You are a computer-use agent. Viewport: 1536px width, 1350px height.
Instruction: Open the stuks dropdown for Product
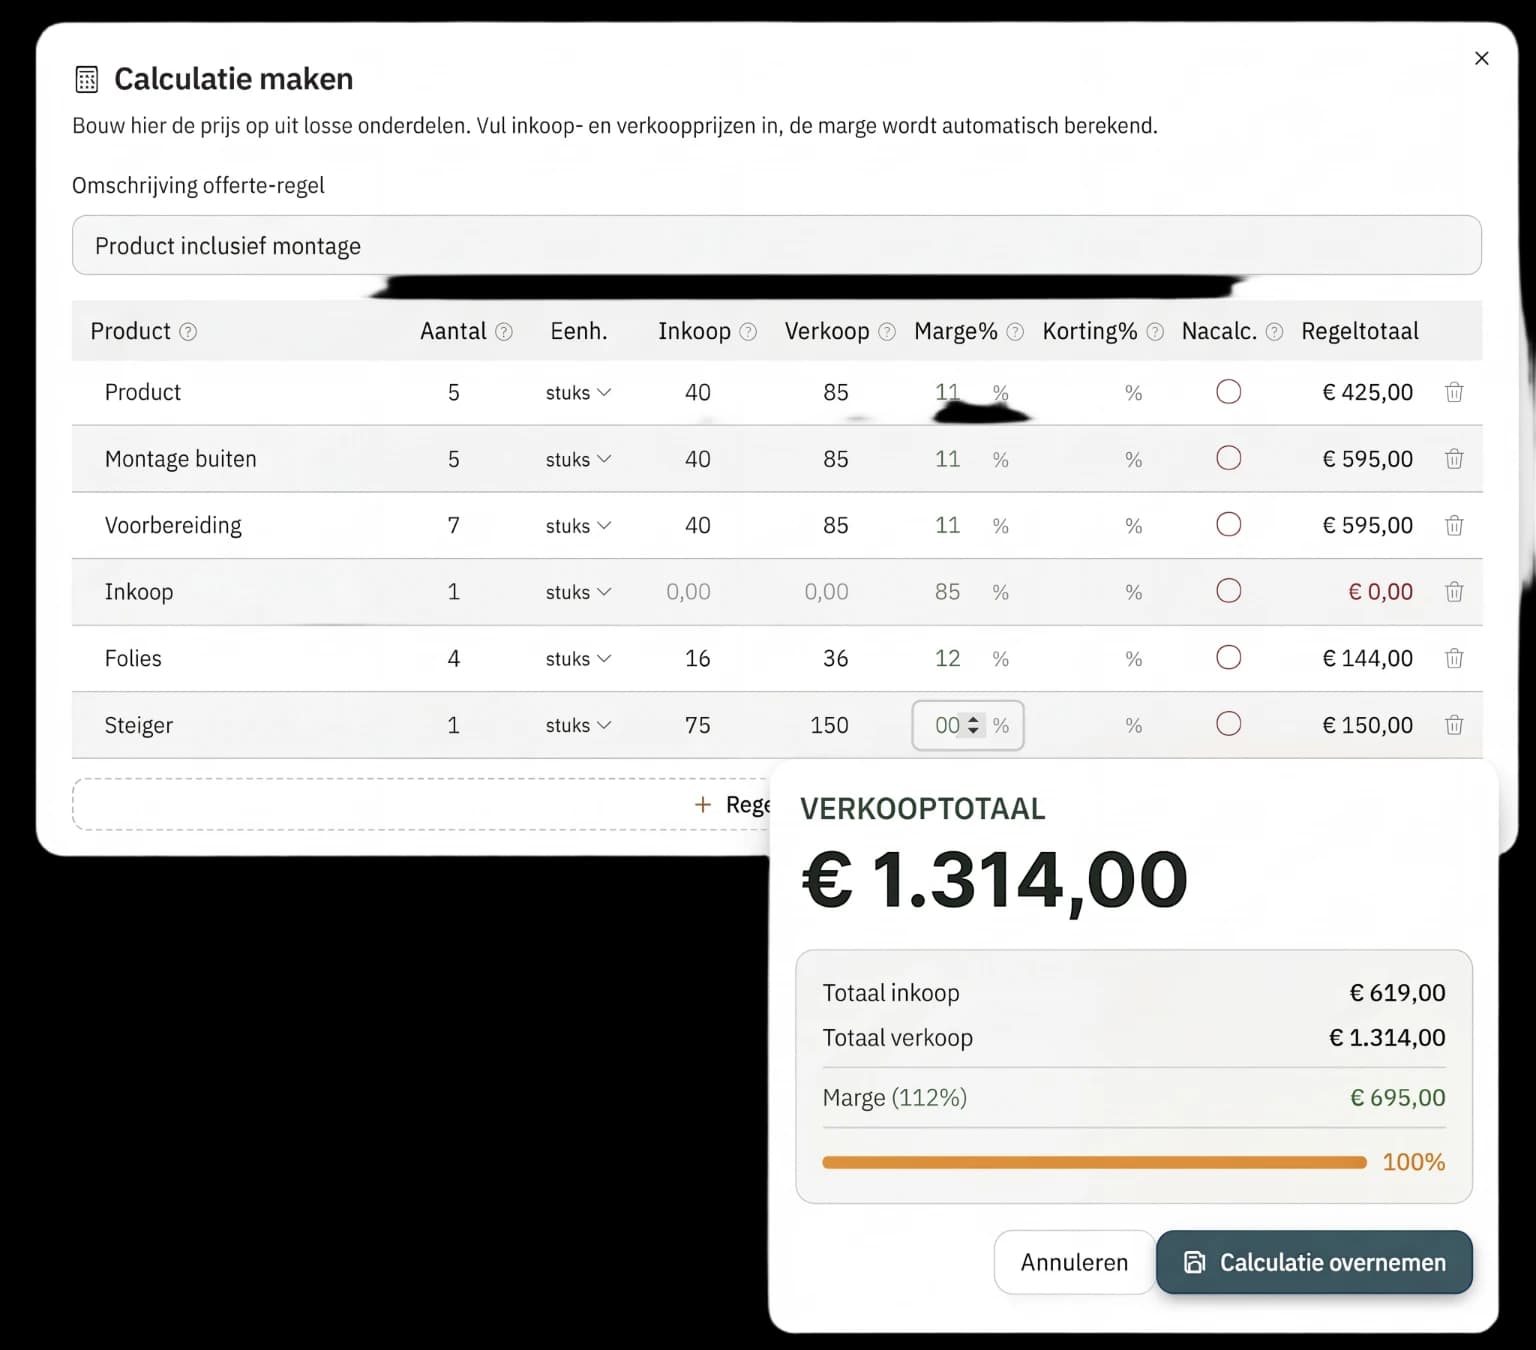point(578,392)
